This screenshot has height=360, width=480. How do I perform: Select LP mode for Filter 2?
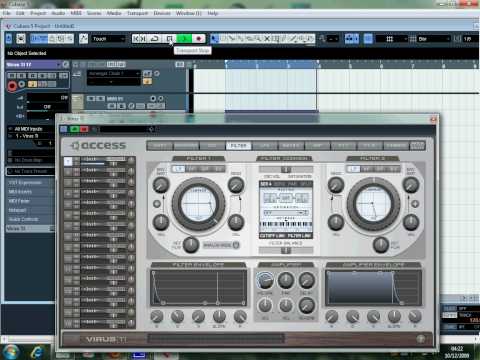pyautogui.click(x=353, y=169)
